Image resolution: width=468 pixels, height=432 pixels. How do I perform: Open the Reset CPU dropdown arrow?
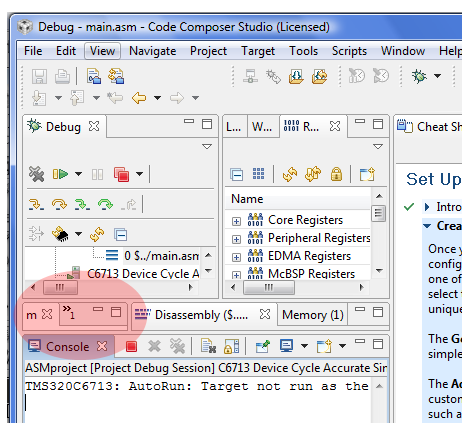point(78,234)
